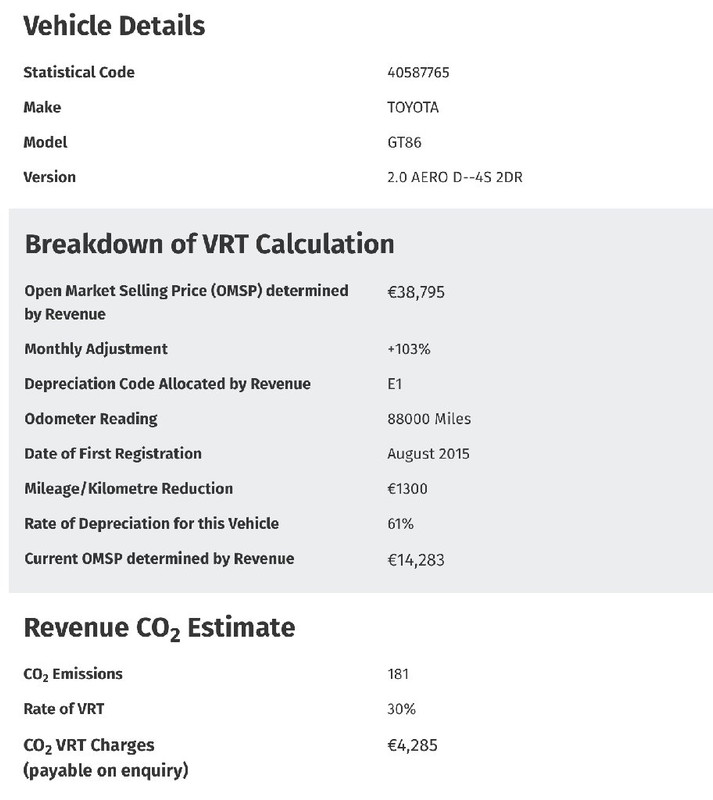The width and height of the screenshot is (713, 800).
Task: Select odometer value 88000 Miles
Action: 429,419
